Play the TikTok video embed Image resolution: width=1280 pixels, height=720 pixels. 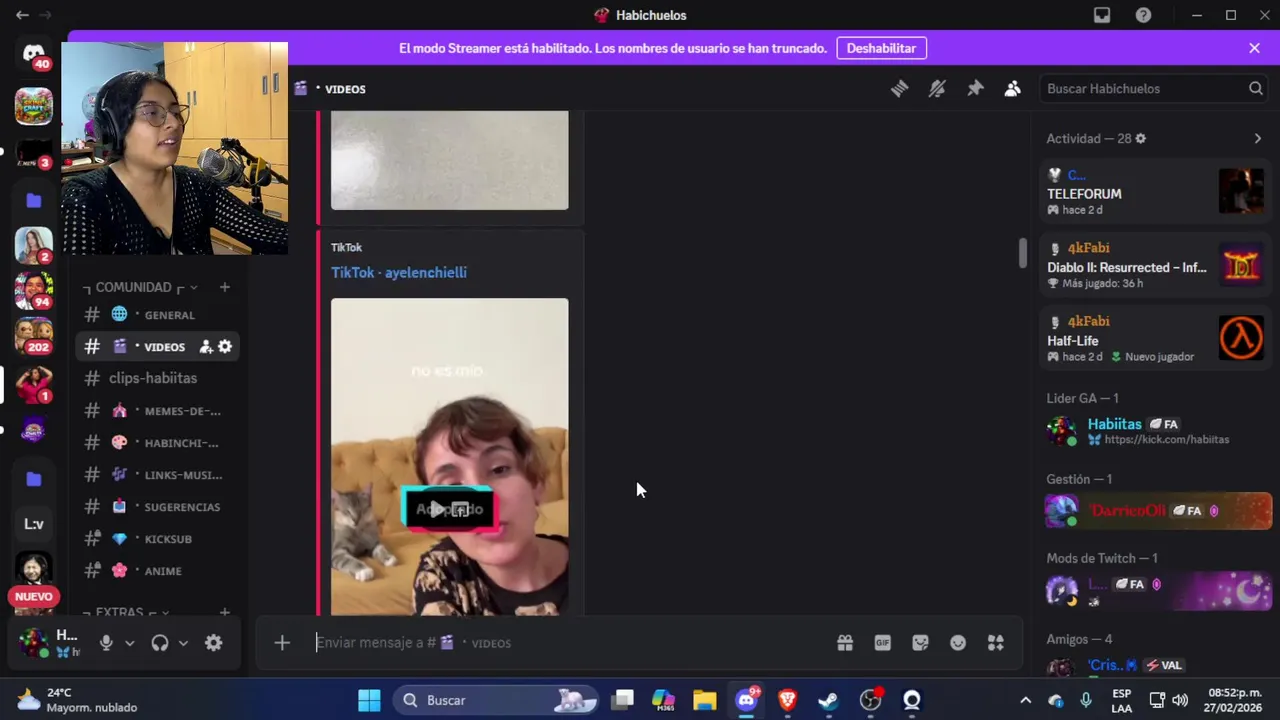(x=437, y=509)
